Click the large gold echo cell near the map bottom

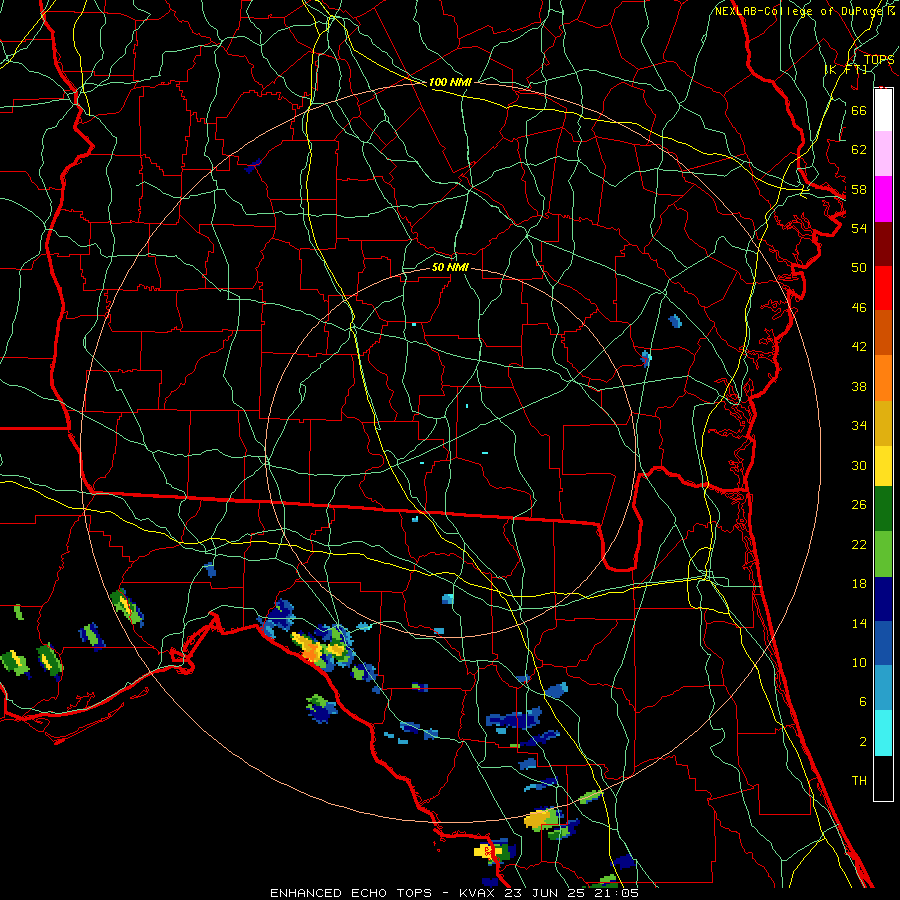click(x=539, y=819)
